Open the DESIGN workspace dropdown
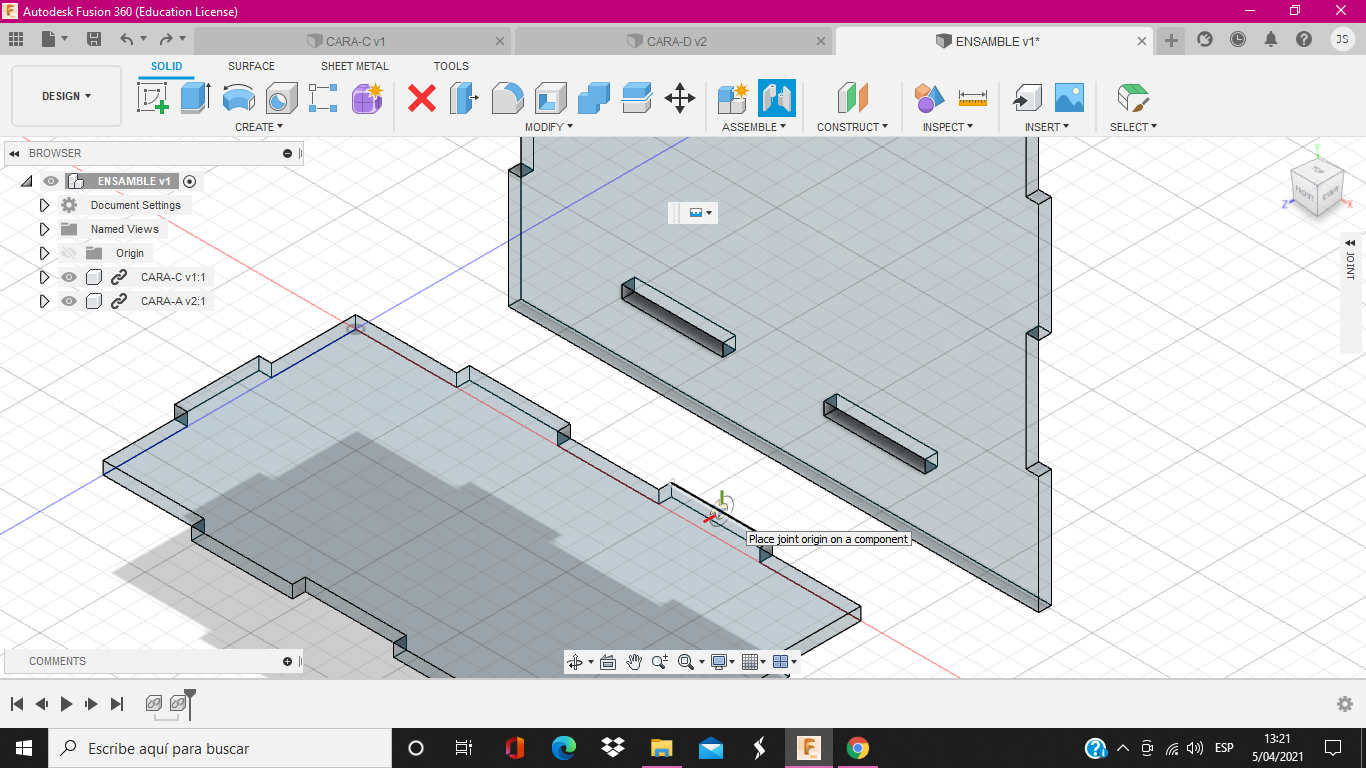This screenshot has width=1366, height=768. 66,96
